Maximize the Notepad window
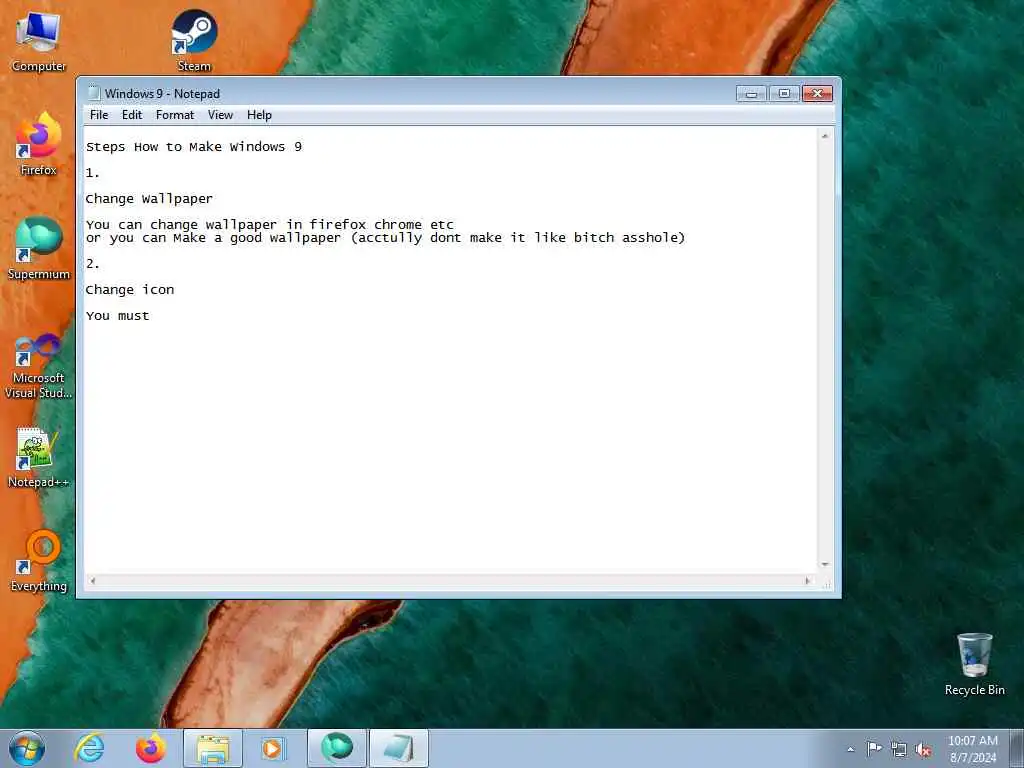Image resolution: width=1024 pixels, height=768 pixels. point(784,93)
